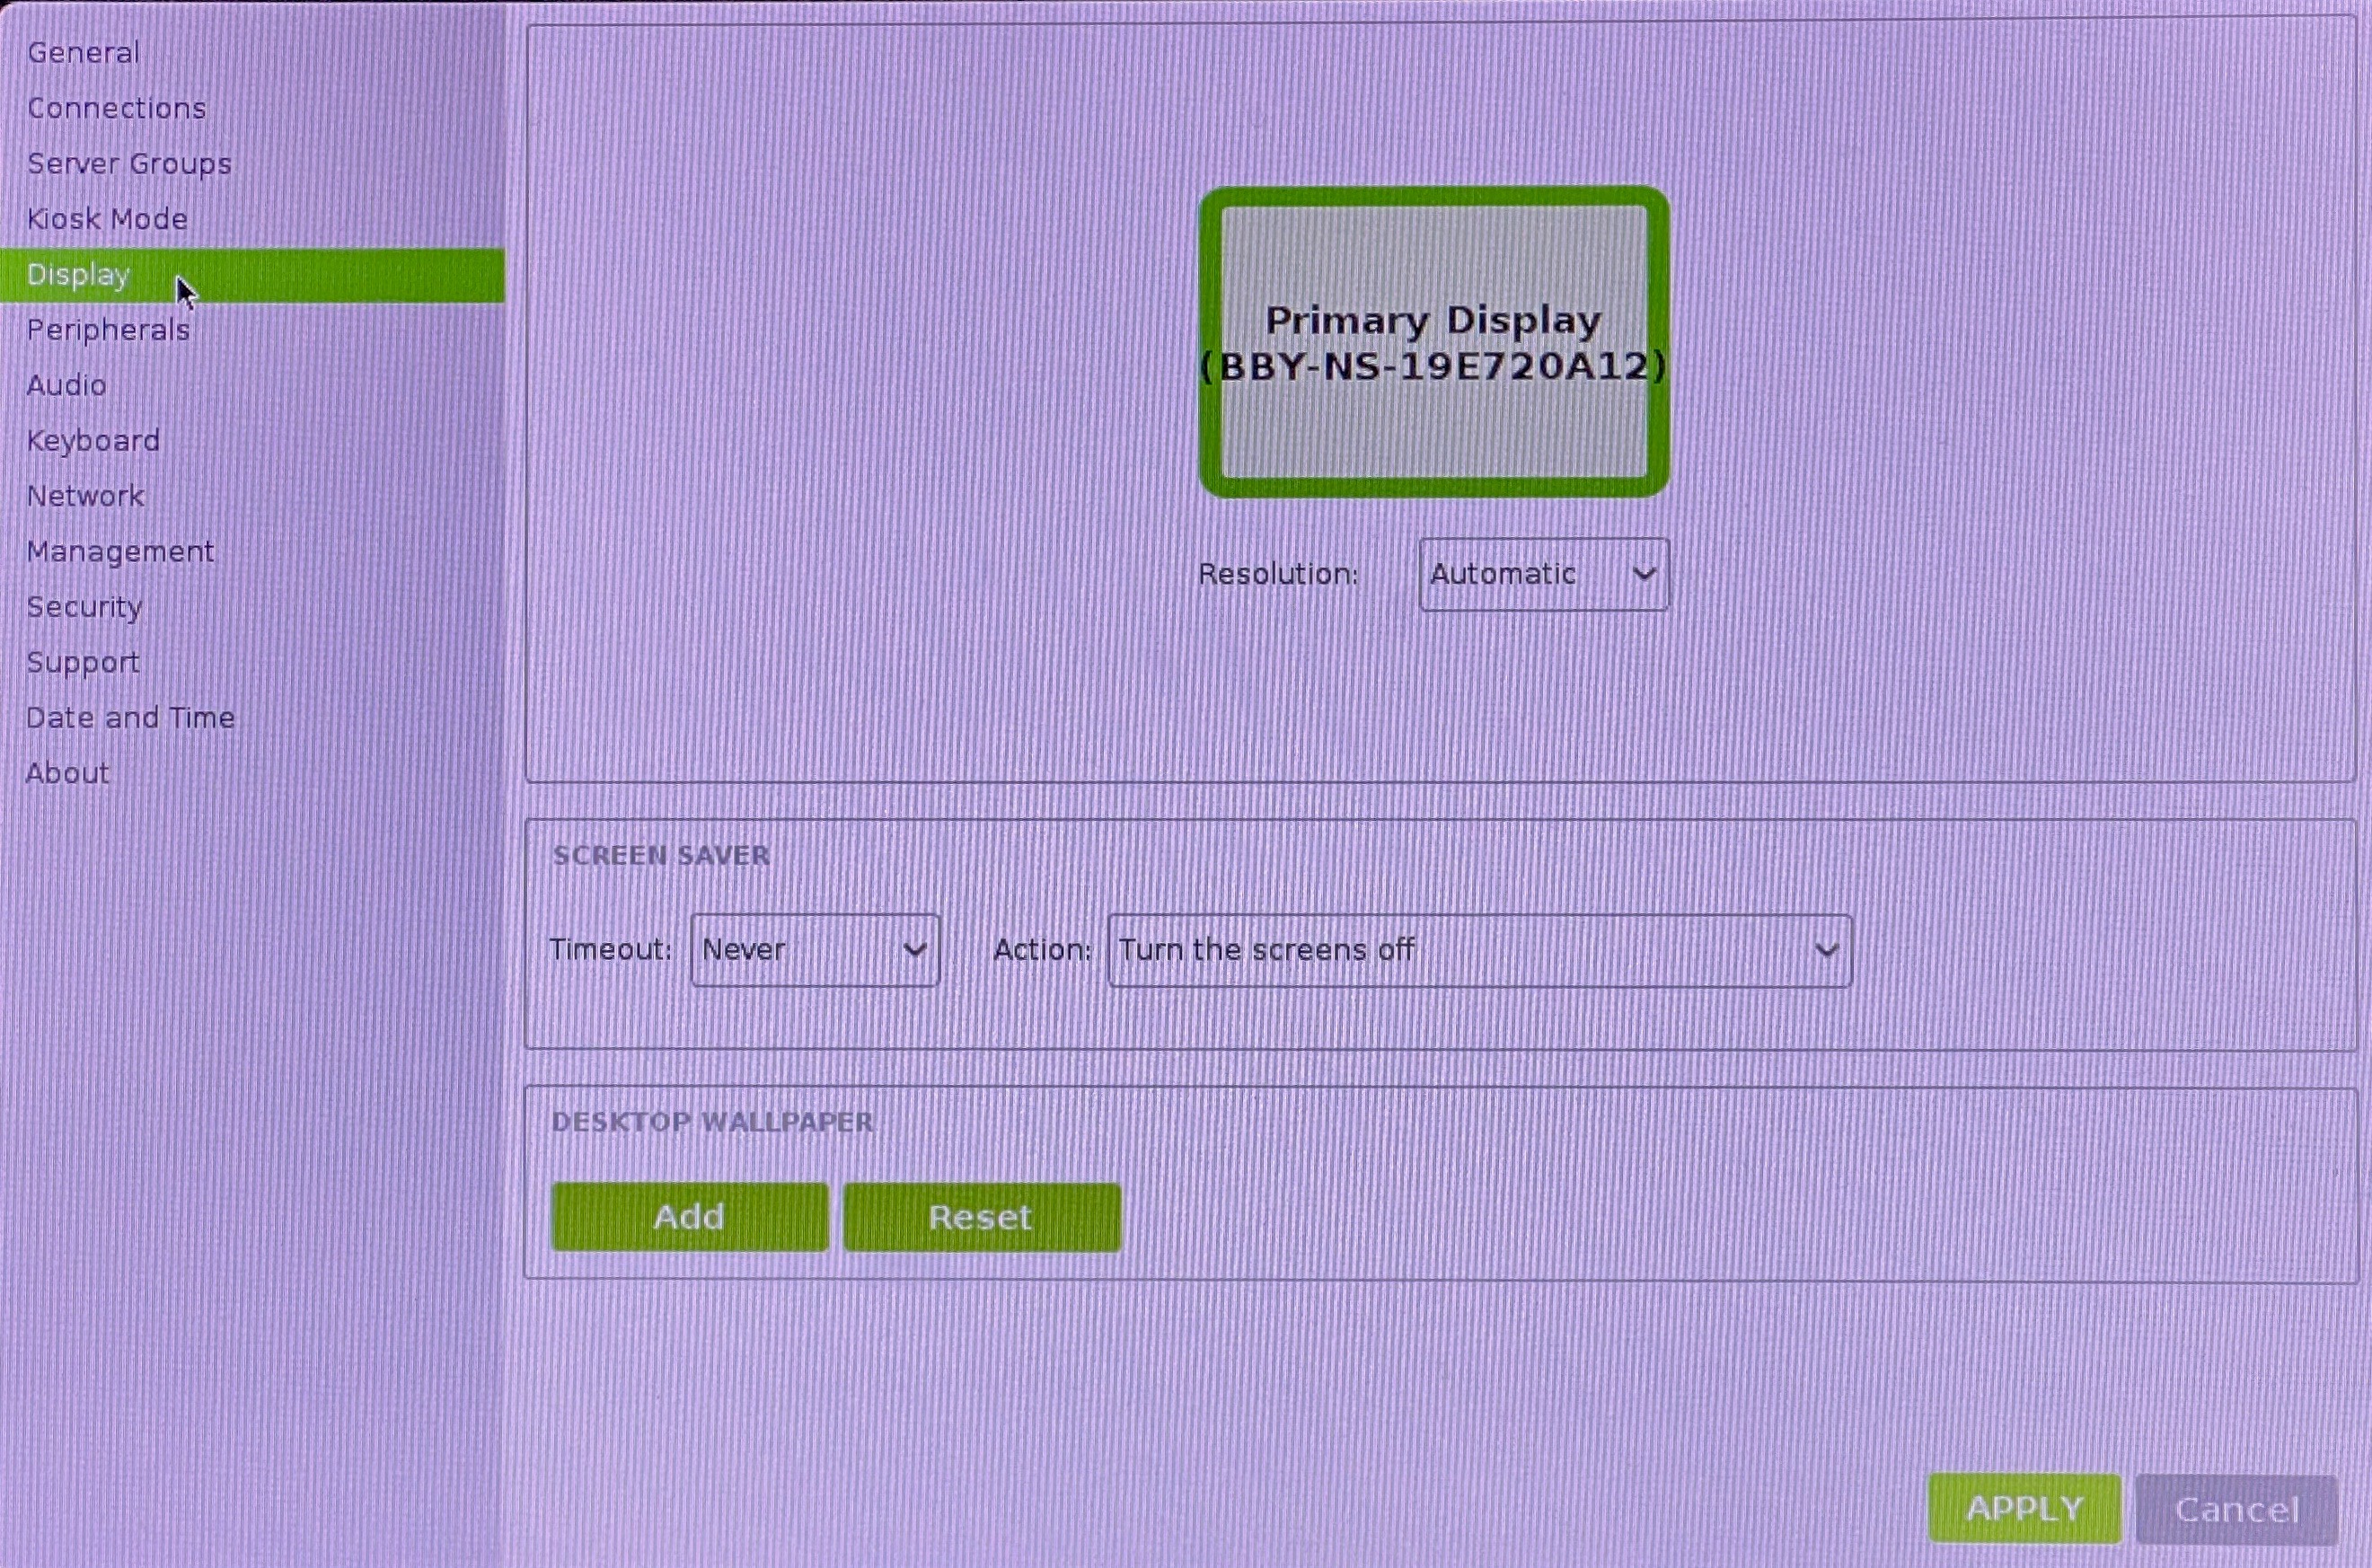Select the Primary Display monitor thumbnail
Screen dimensions: 2372x1568
tap(1434, 342)
